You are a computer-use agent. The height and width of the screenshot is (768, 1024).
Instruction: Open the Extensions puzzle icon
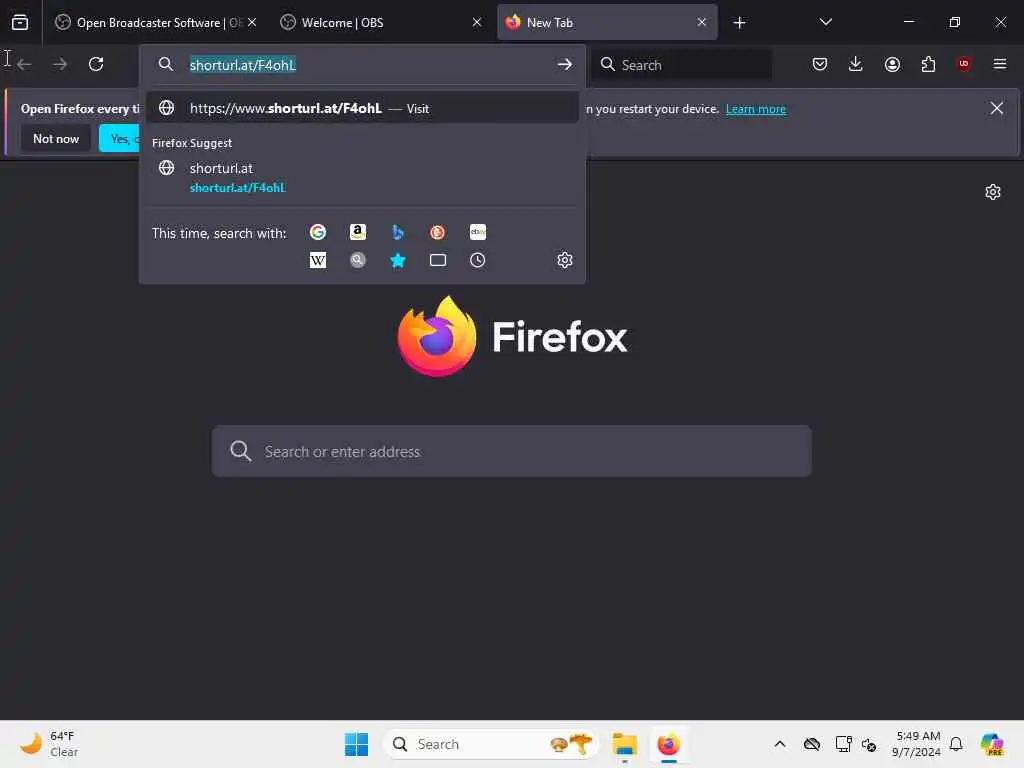(x=928, y=64)
